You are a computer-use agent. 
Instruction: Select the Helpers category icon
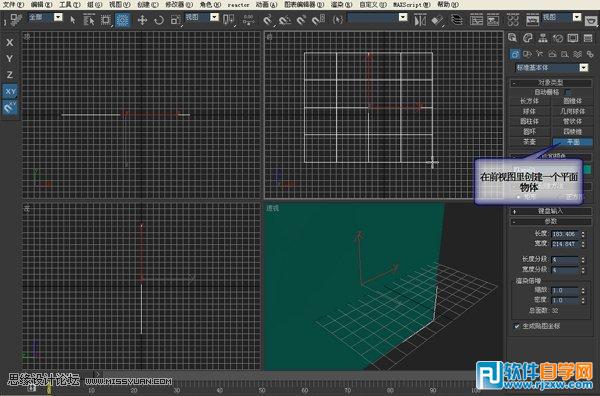[x=565, y=54]
